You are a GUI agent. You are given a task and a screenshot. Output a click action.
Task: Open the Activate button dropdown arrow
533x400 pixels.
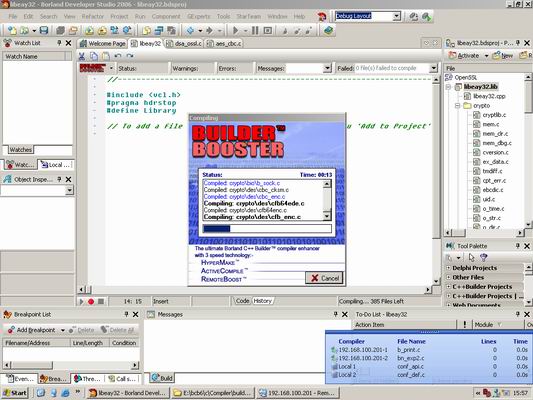coord(486,56)
